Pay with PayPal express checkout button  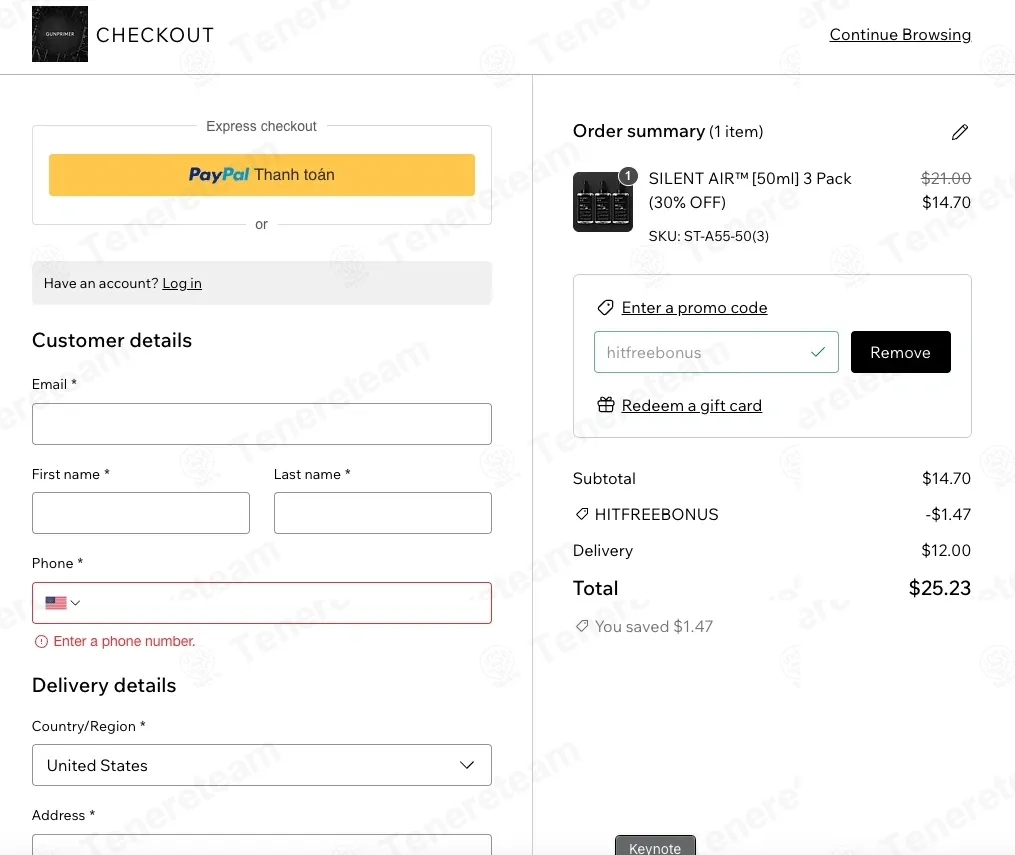click(x=262, y=175)
